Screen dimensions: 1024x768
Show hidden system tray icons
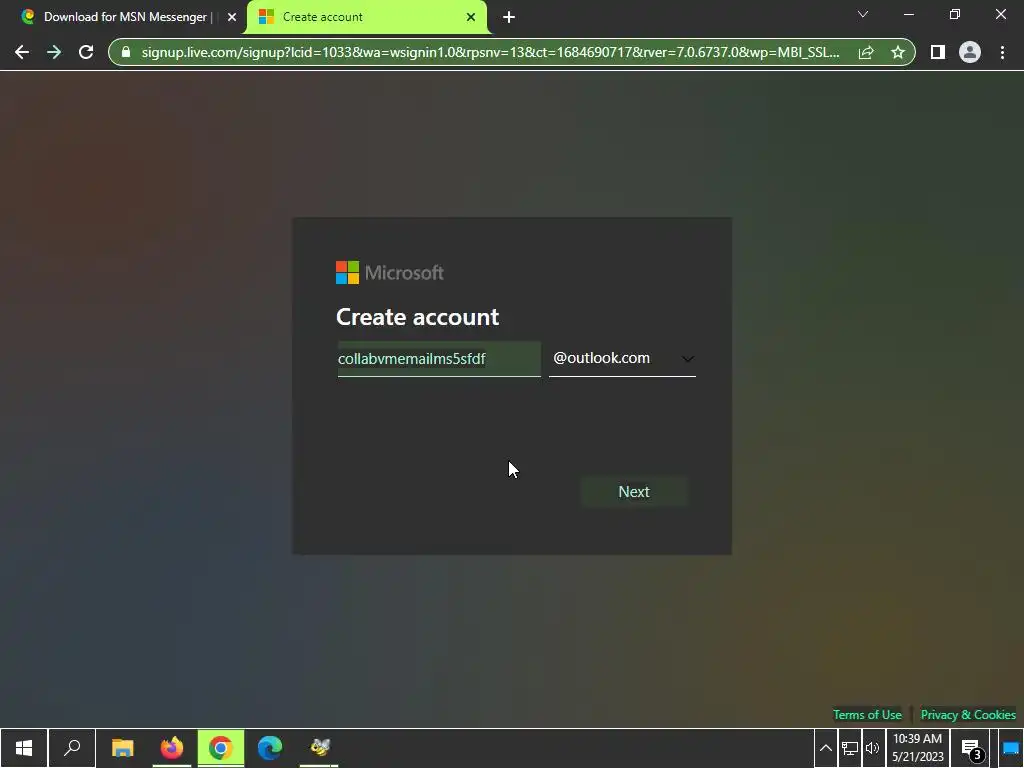[x=825, y=748]
